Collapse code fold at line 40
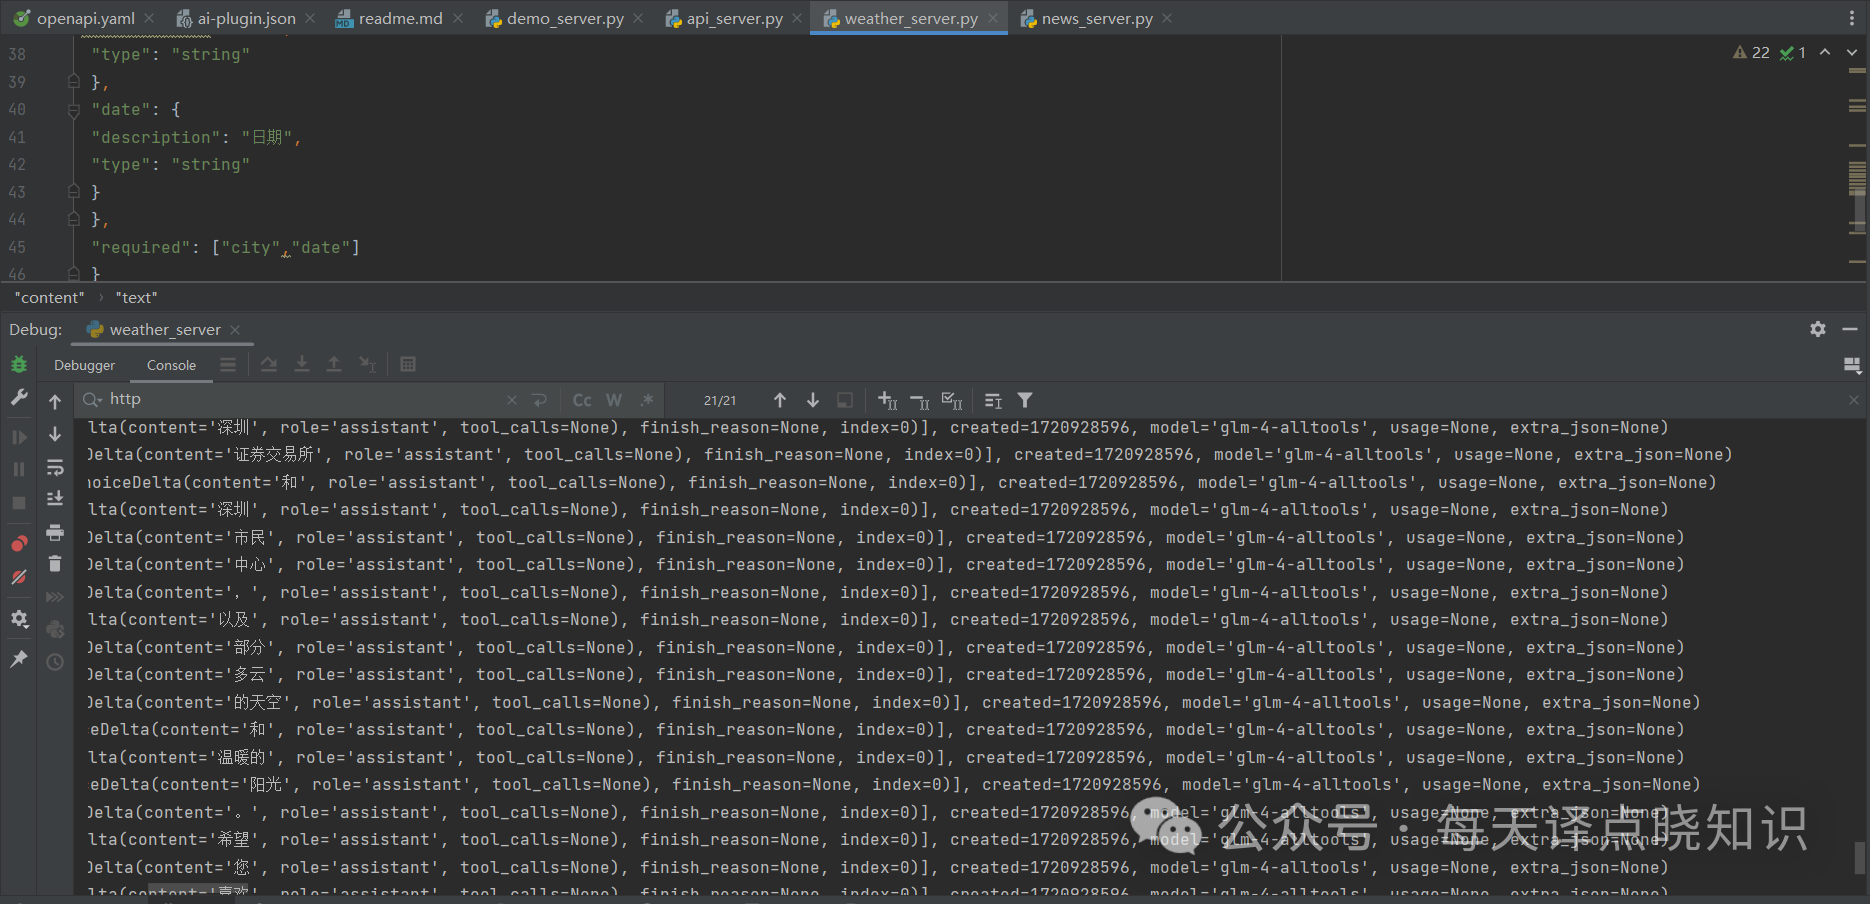 73,110
